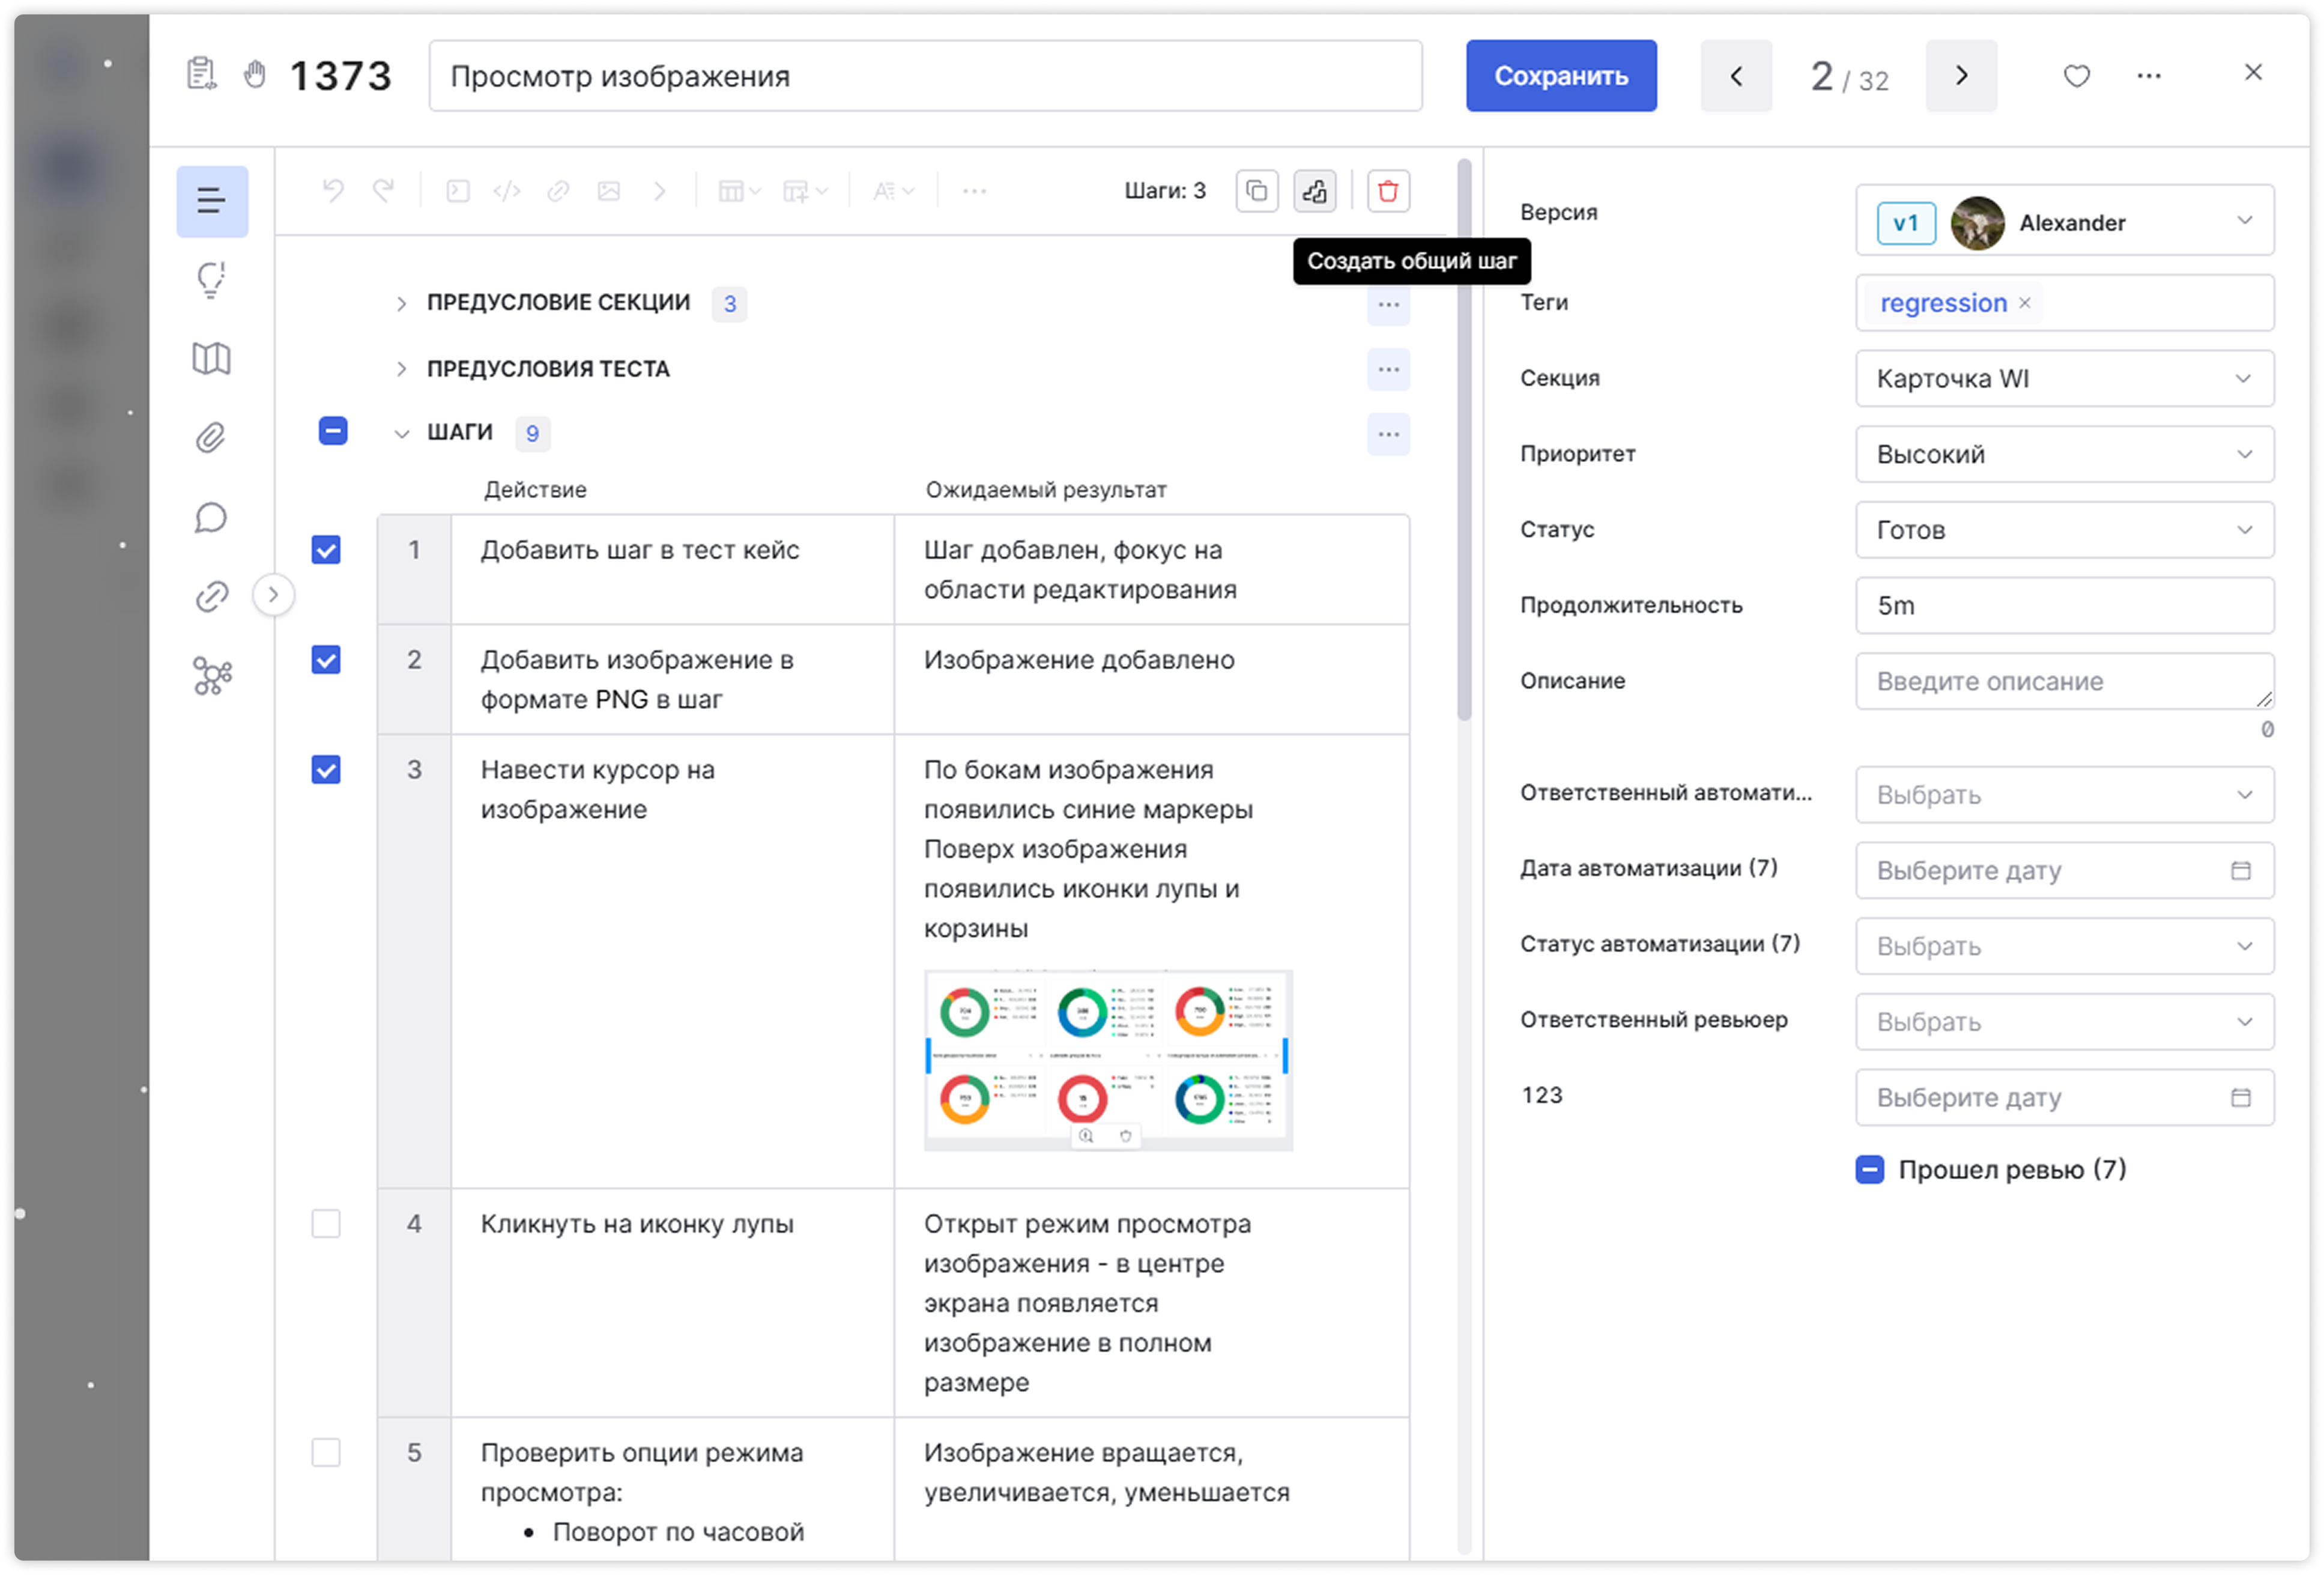The image size is (2324, 1575).
Task: Toggle Прошел ревью checkbox
Action: click(x=1870, y=1170)
